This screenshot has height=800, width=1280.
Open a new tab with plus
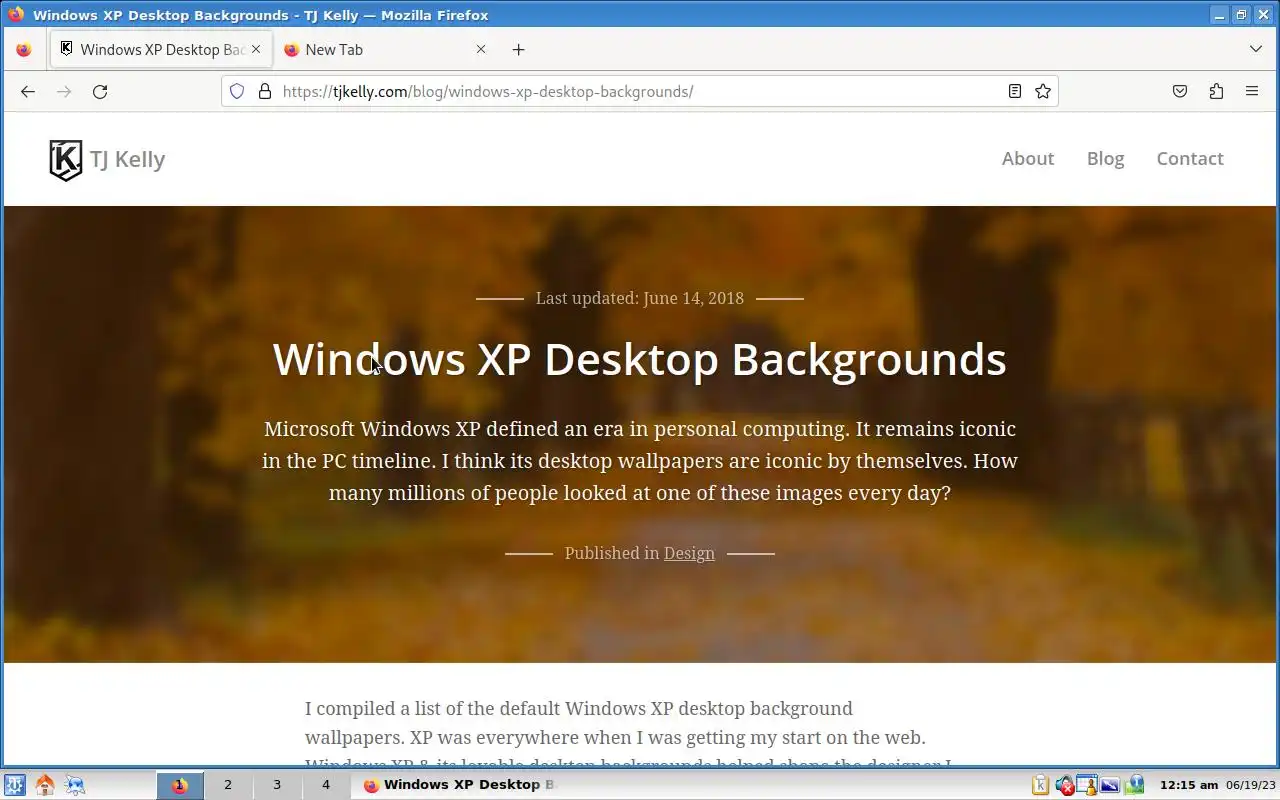(x=518, y=49)
